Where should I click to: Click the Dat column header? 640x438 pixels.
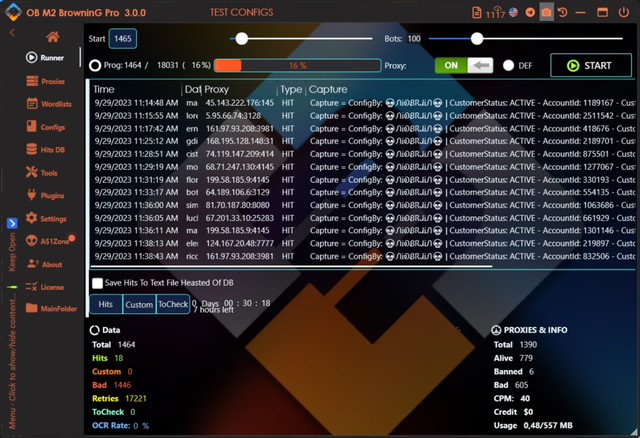[192, 89]
